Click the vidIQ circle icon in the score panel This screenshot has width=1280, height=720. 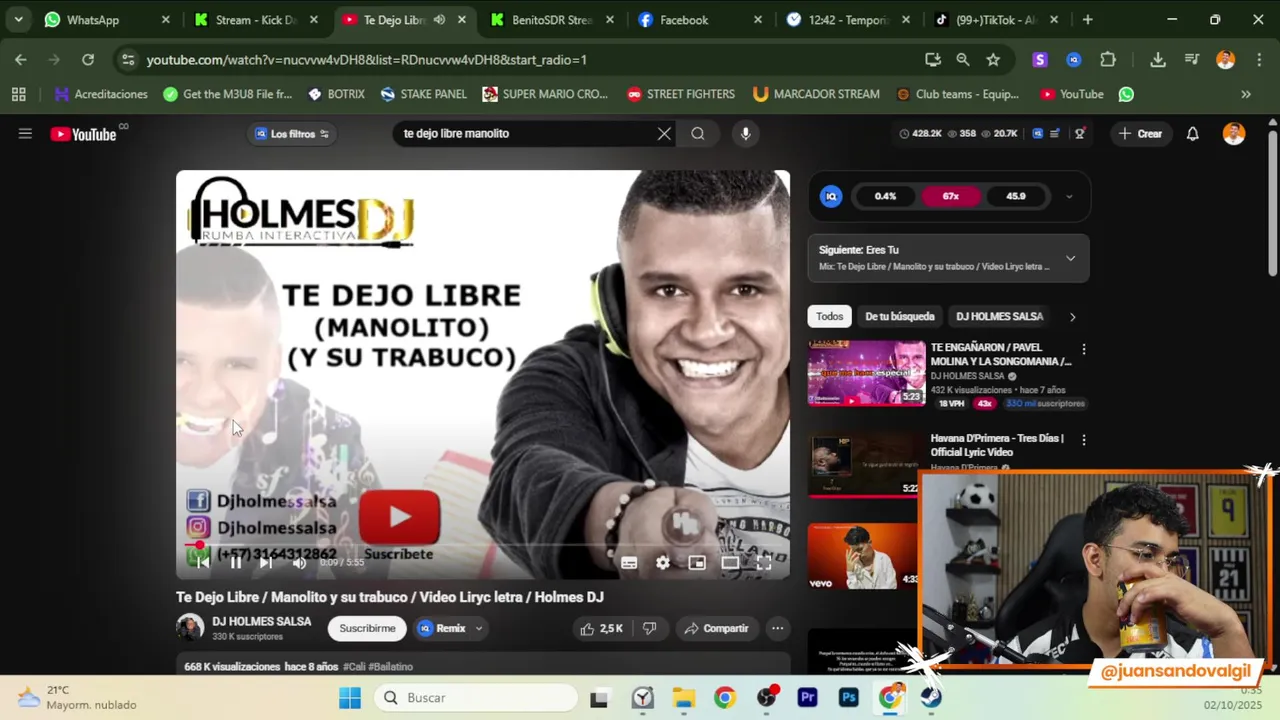[x=831, y=197]
